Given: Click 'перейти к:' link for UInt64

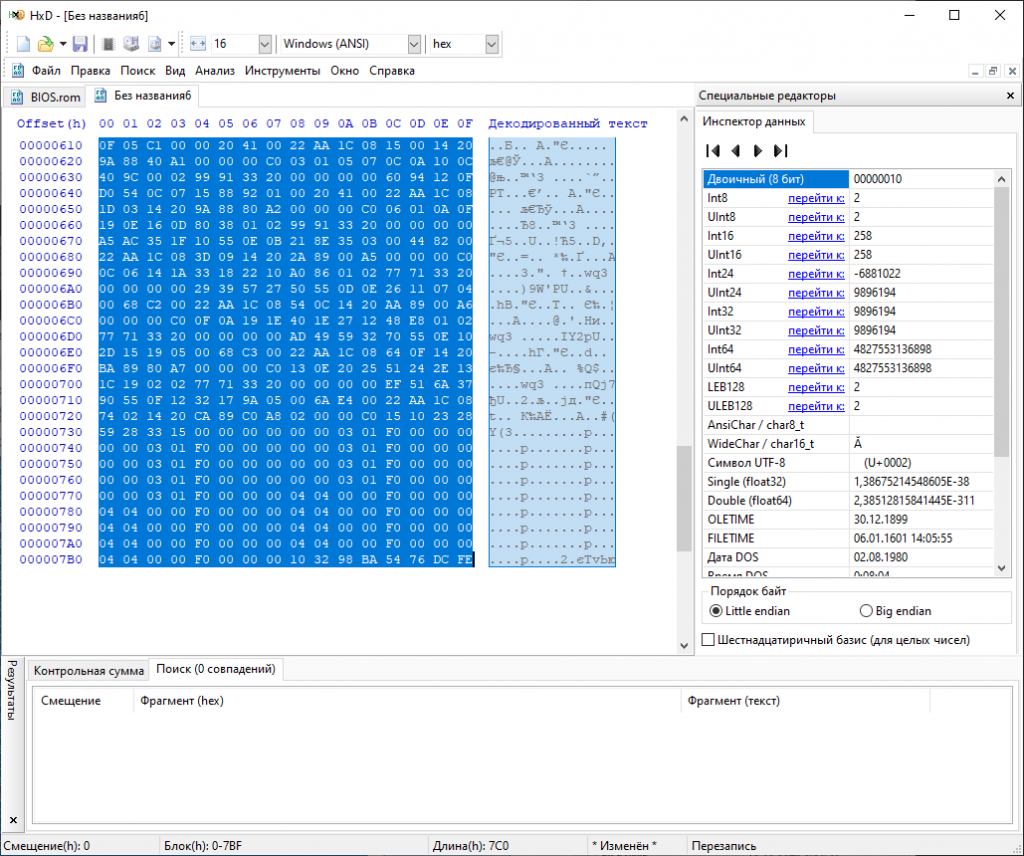Looking at the screenshot, I should click(x=816, y=368).
